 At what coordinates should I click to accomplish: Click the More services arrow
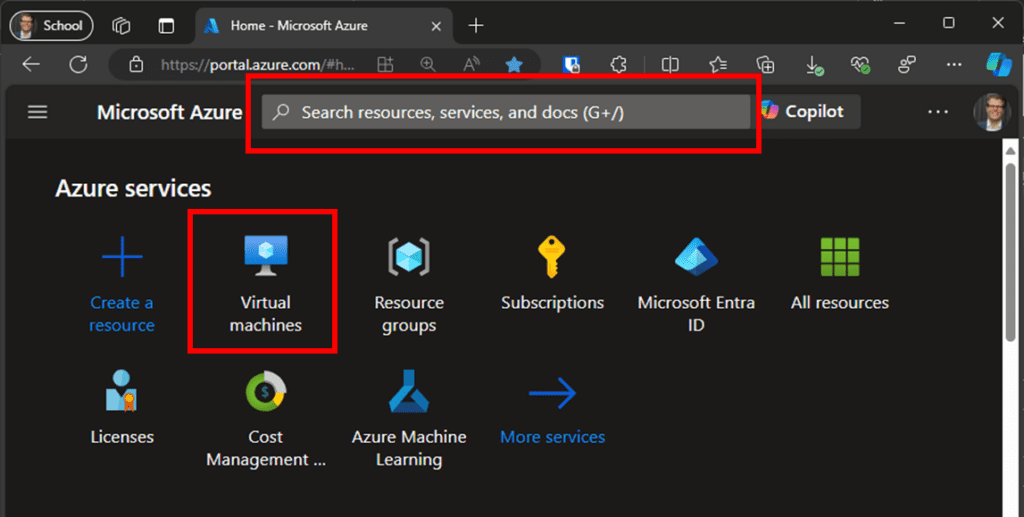(552, 393)
